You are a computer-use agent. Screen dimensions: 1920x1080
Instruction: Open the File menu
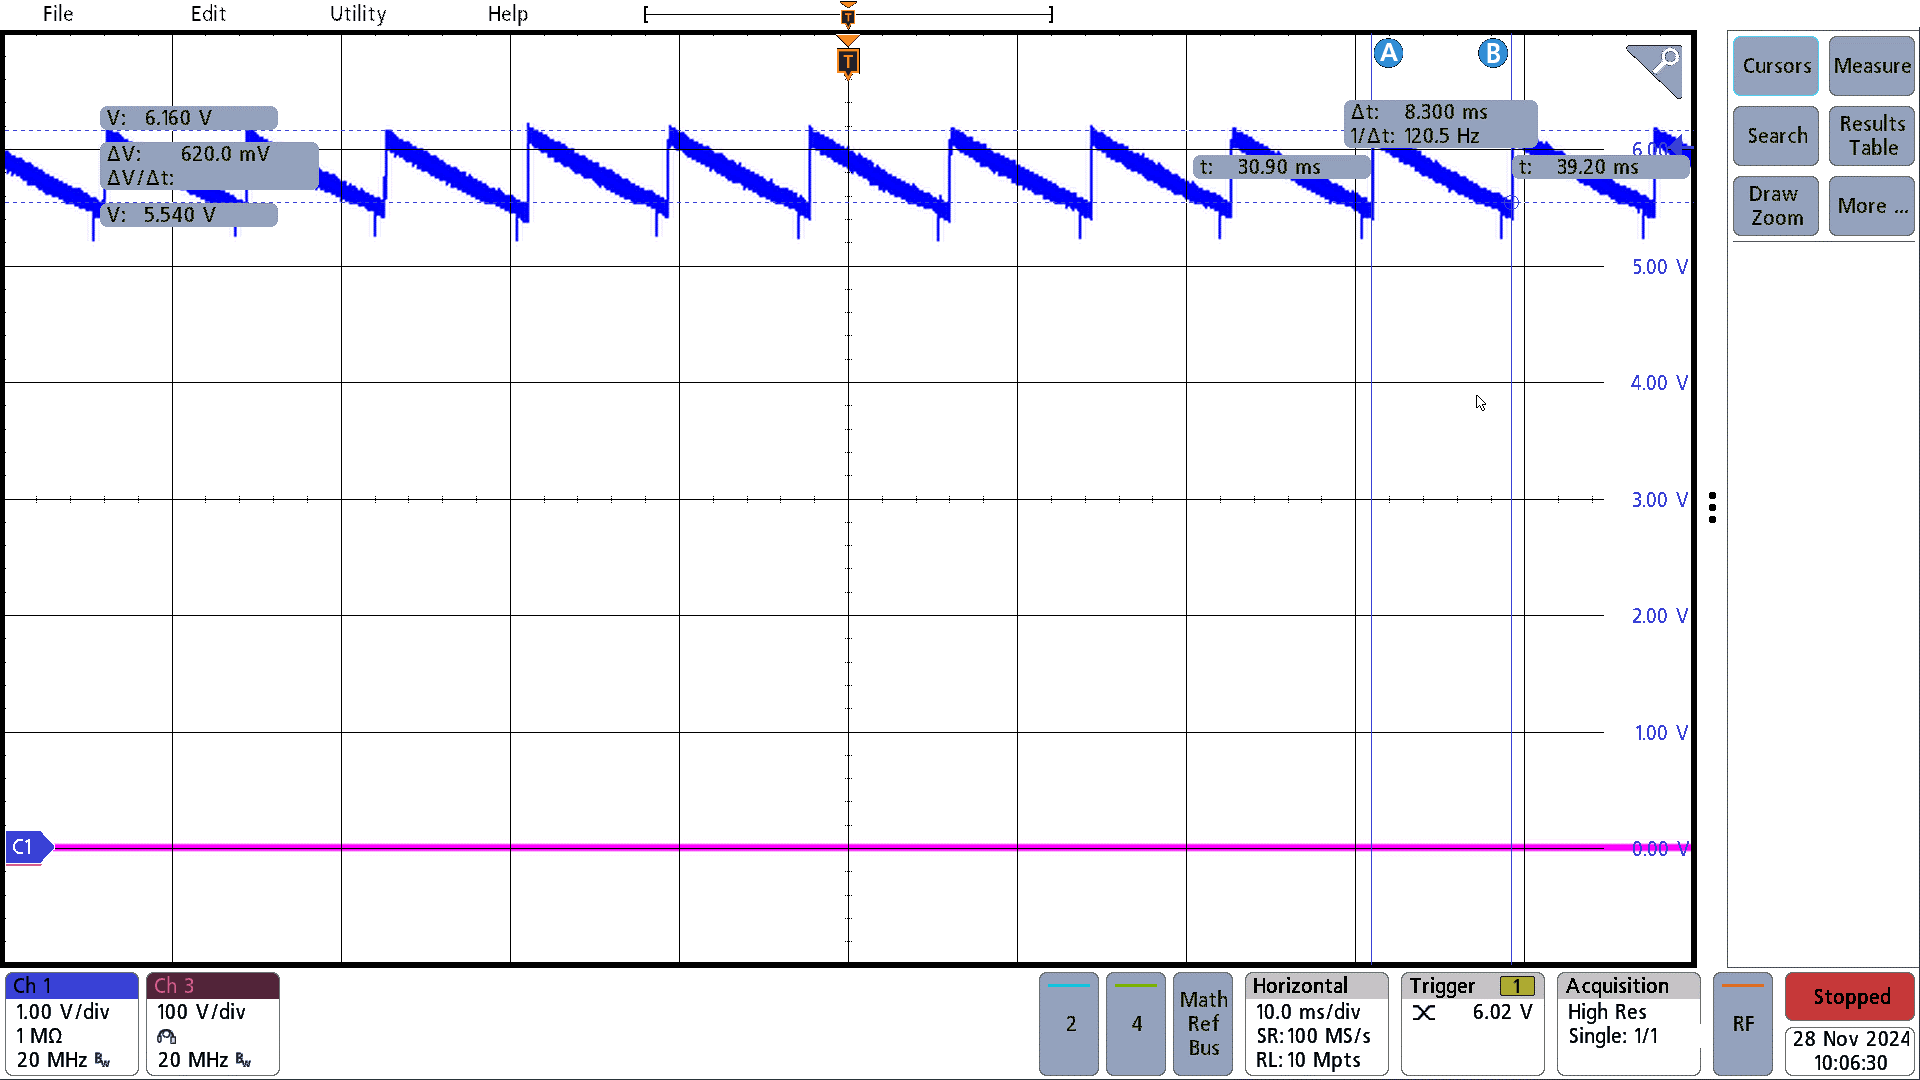click(x=58, y=14)
